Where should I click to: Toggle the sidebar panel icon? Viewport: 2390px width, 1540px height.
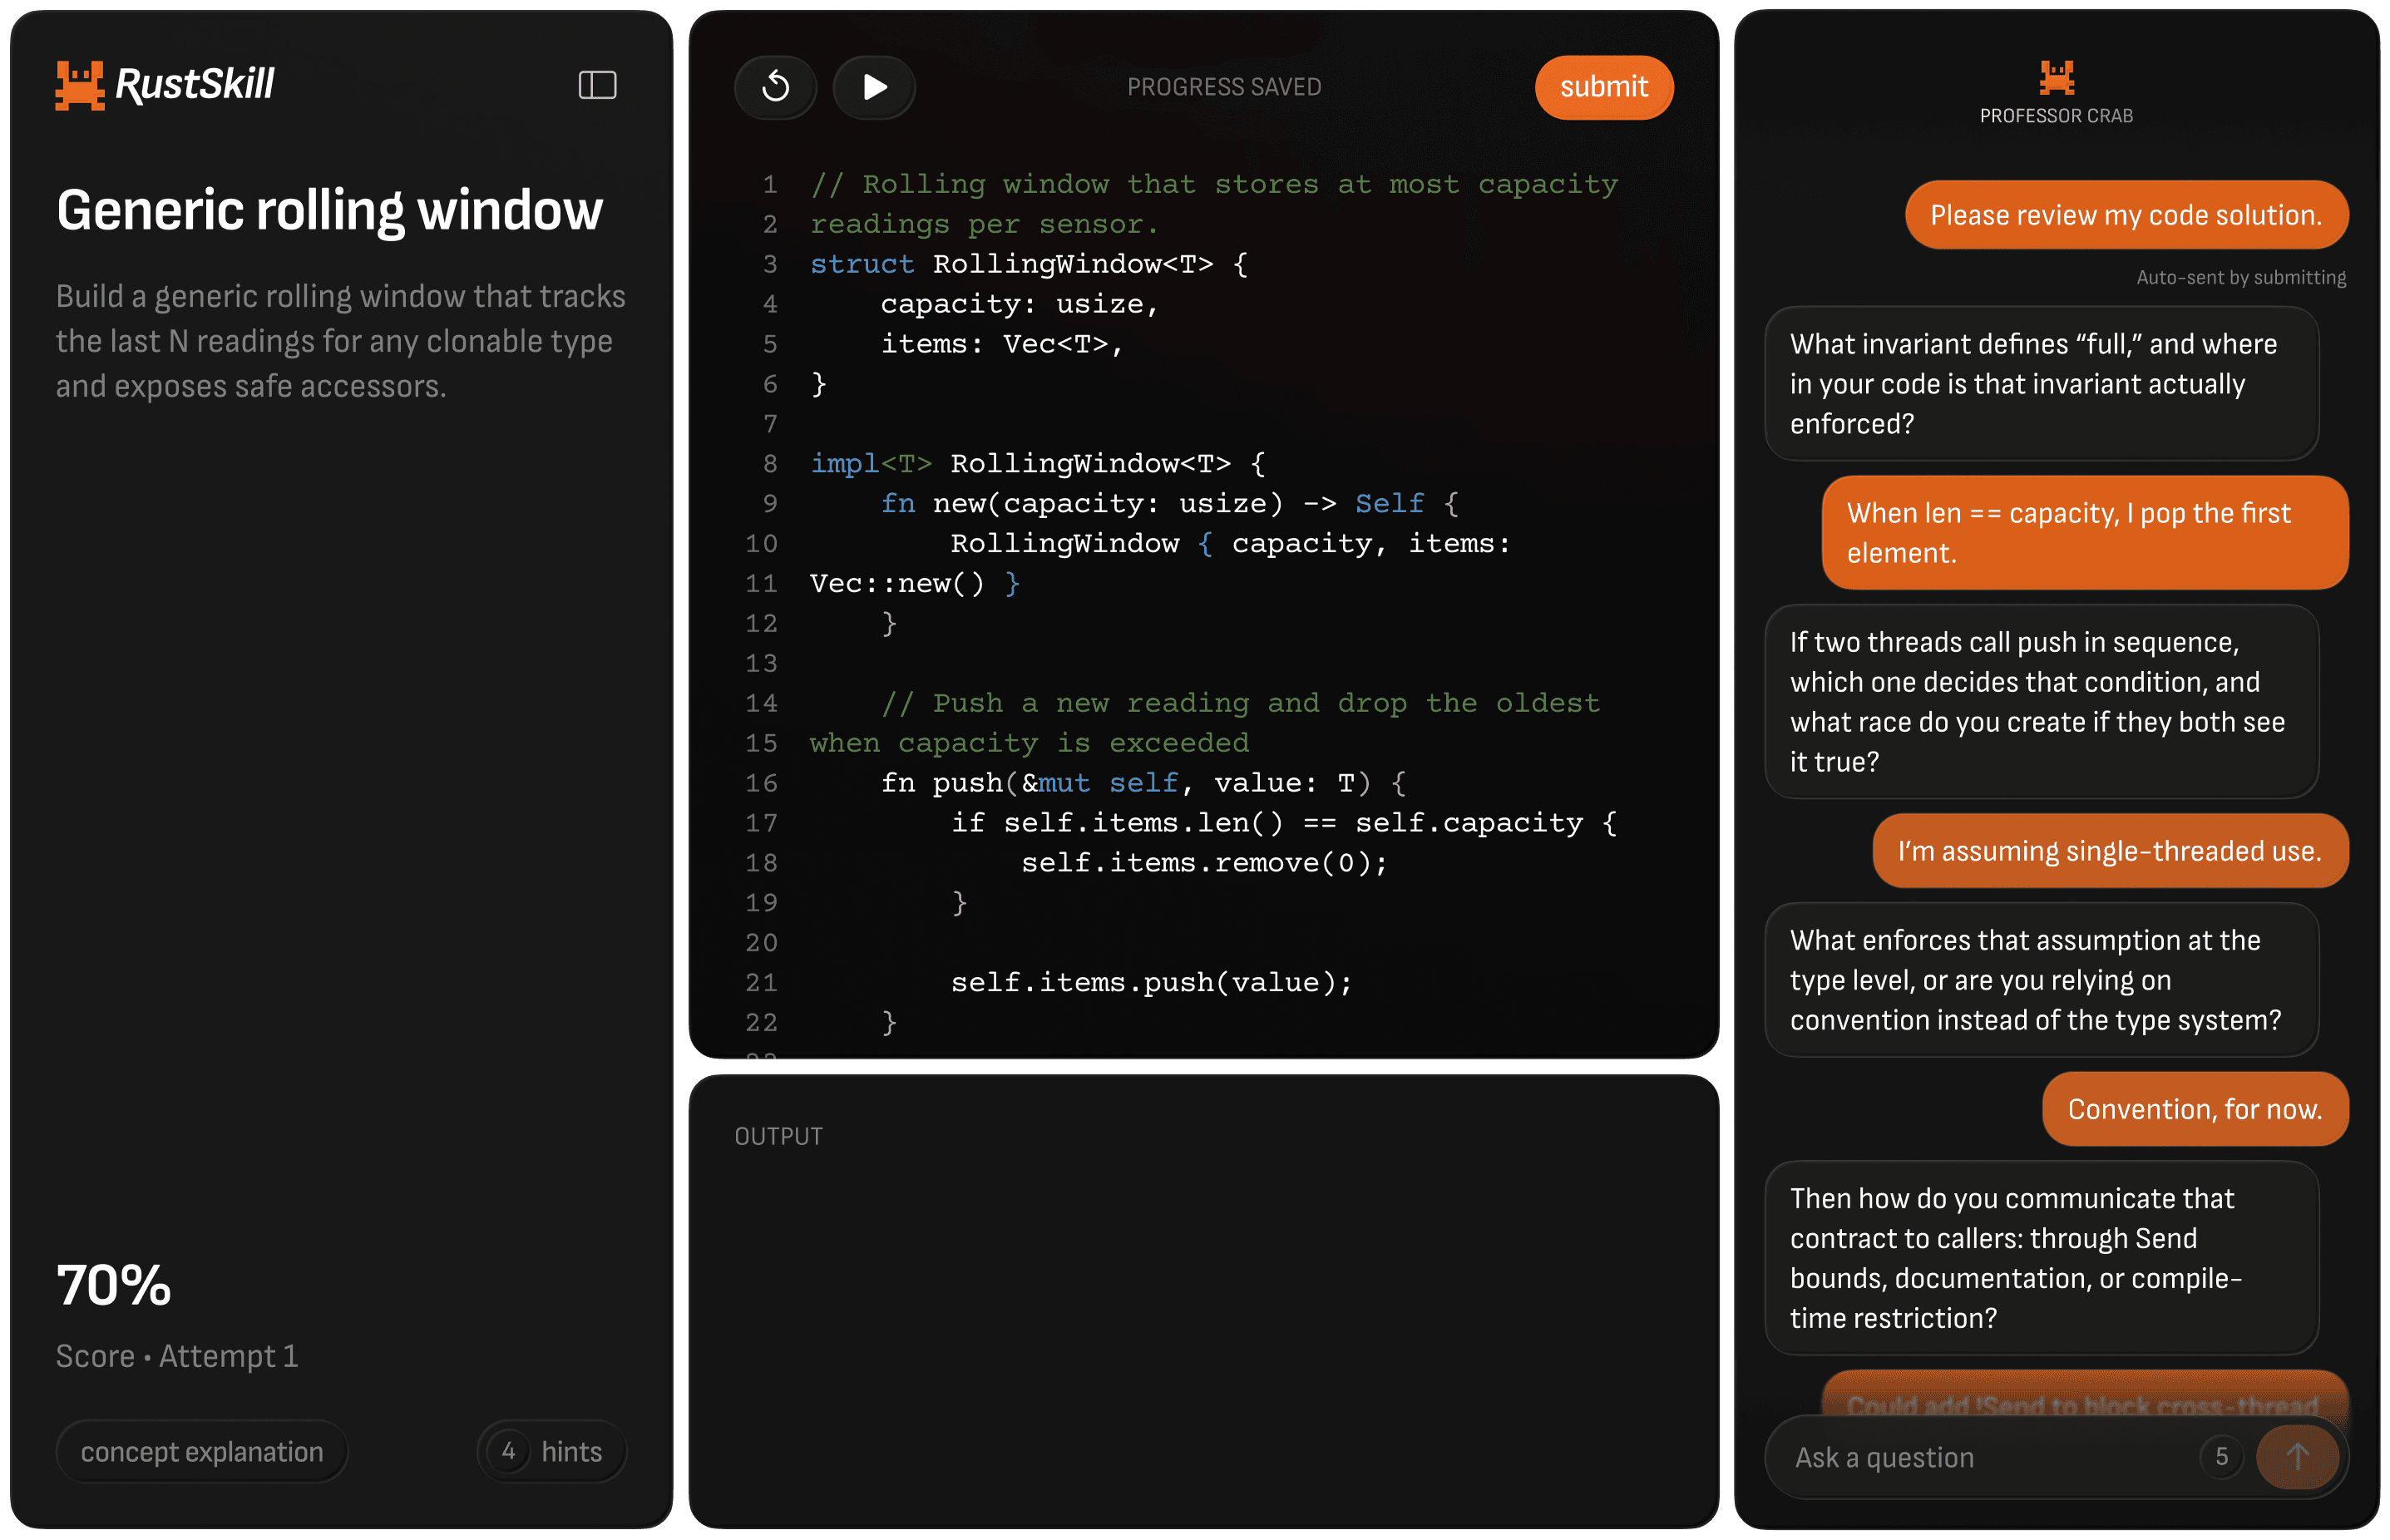[597, 85]
